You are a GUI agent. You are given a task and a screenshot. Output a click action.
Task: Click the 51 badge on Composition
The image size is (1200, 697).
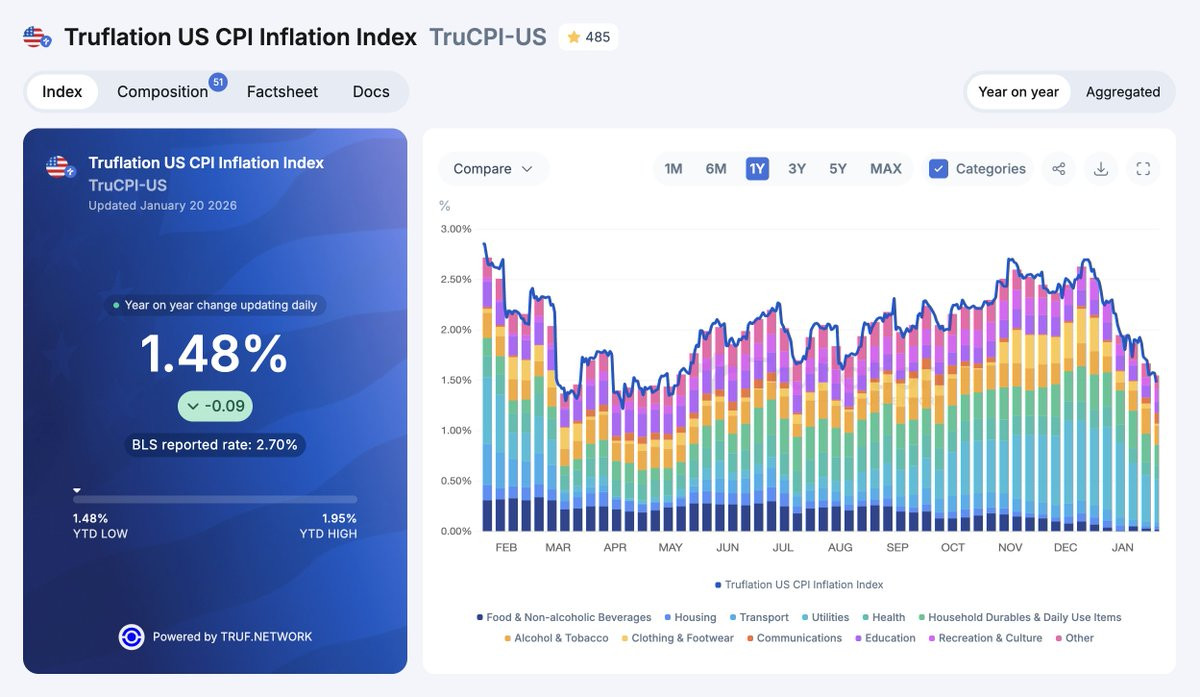click(x=218, y=82)
